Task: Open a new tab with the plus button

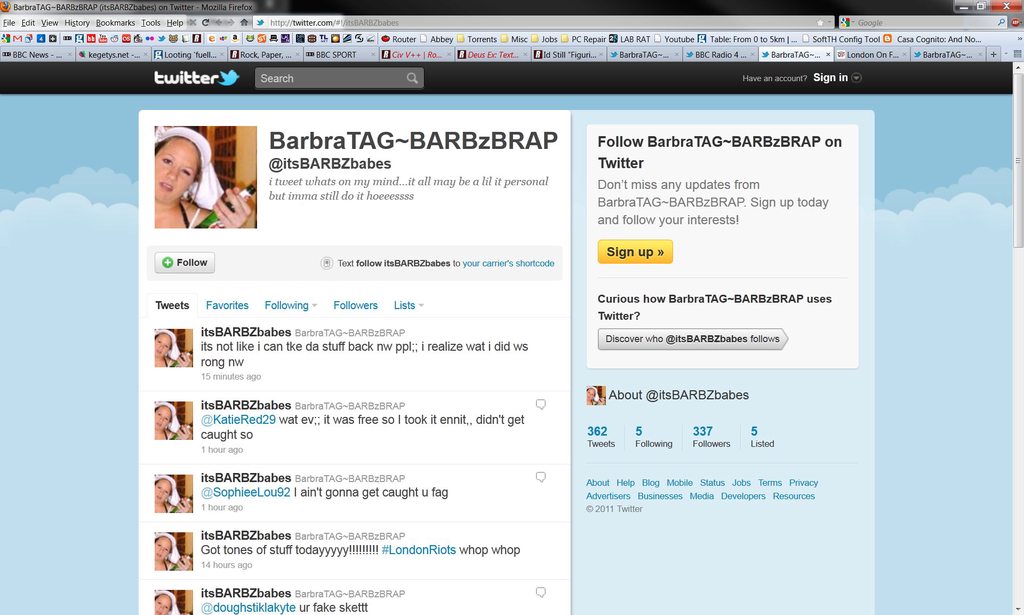Action: [994, 55]
